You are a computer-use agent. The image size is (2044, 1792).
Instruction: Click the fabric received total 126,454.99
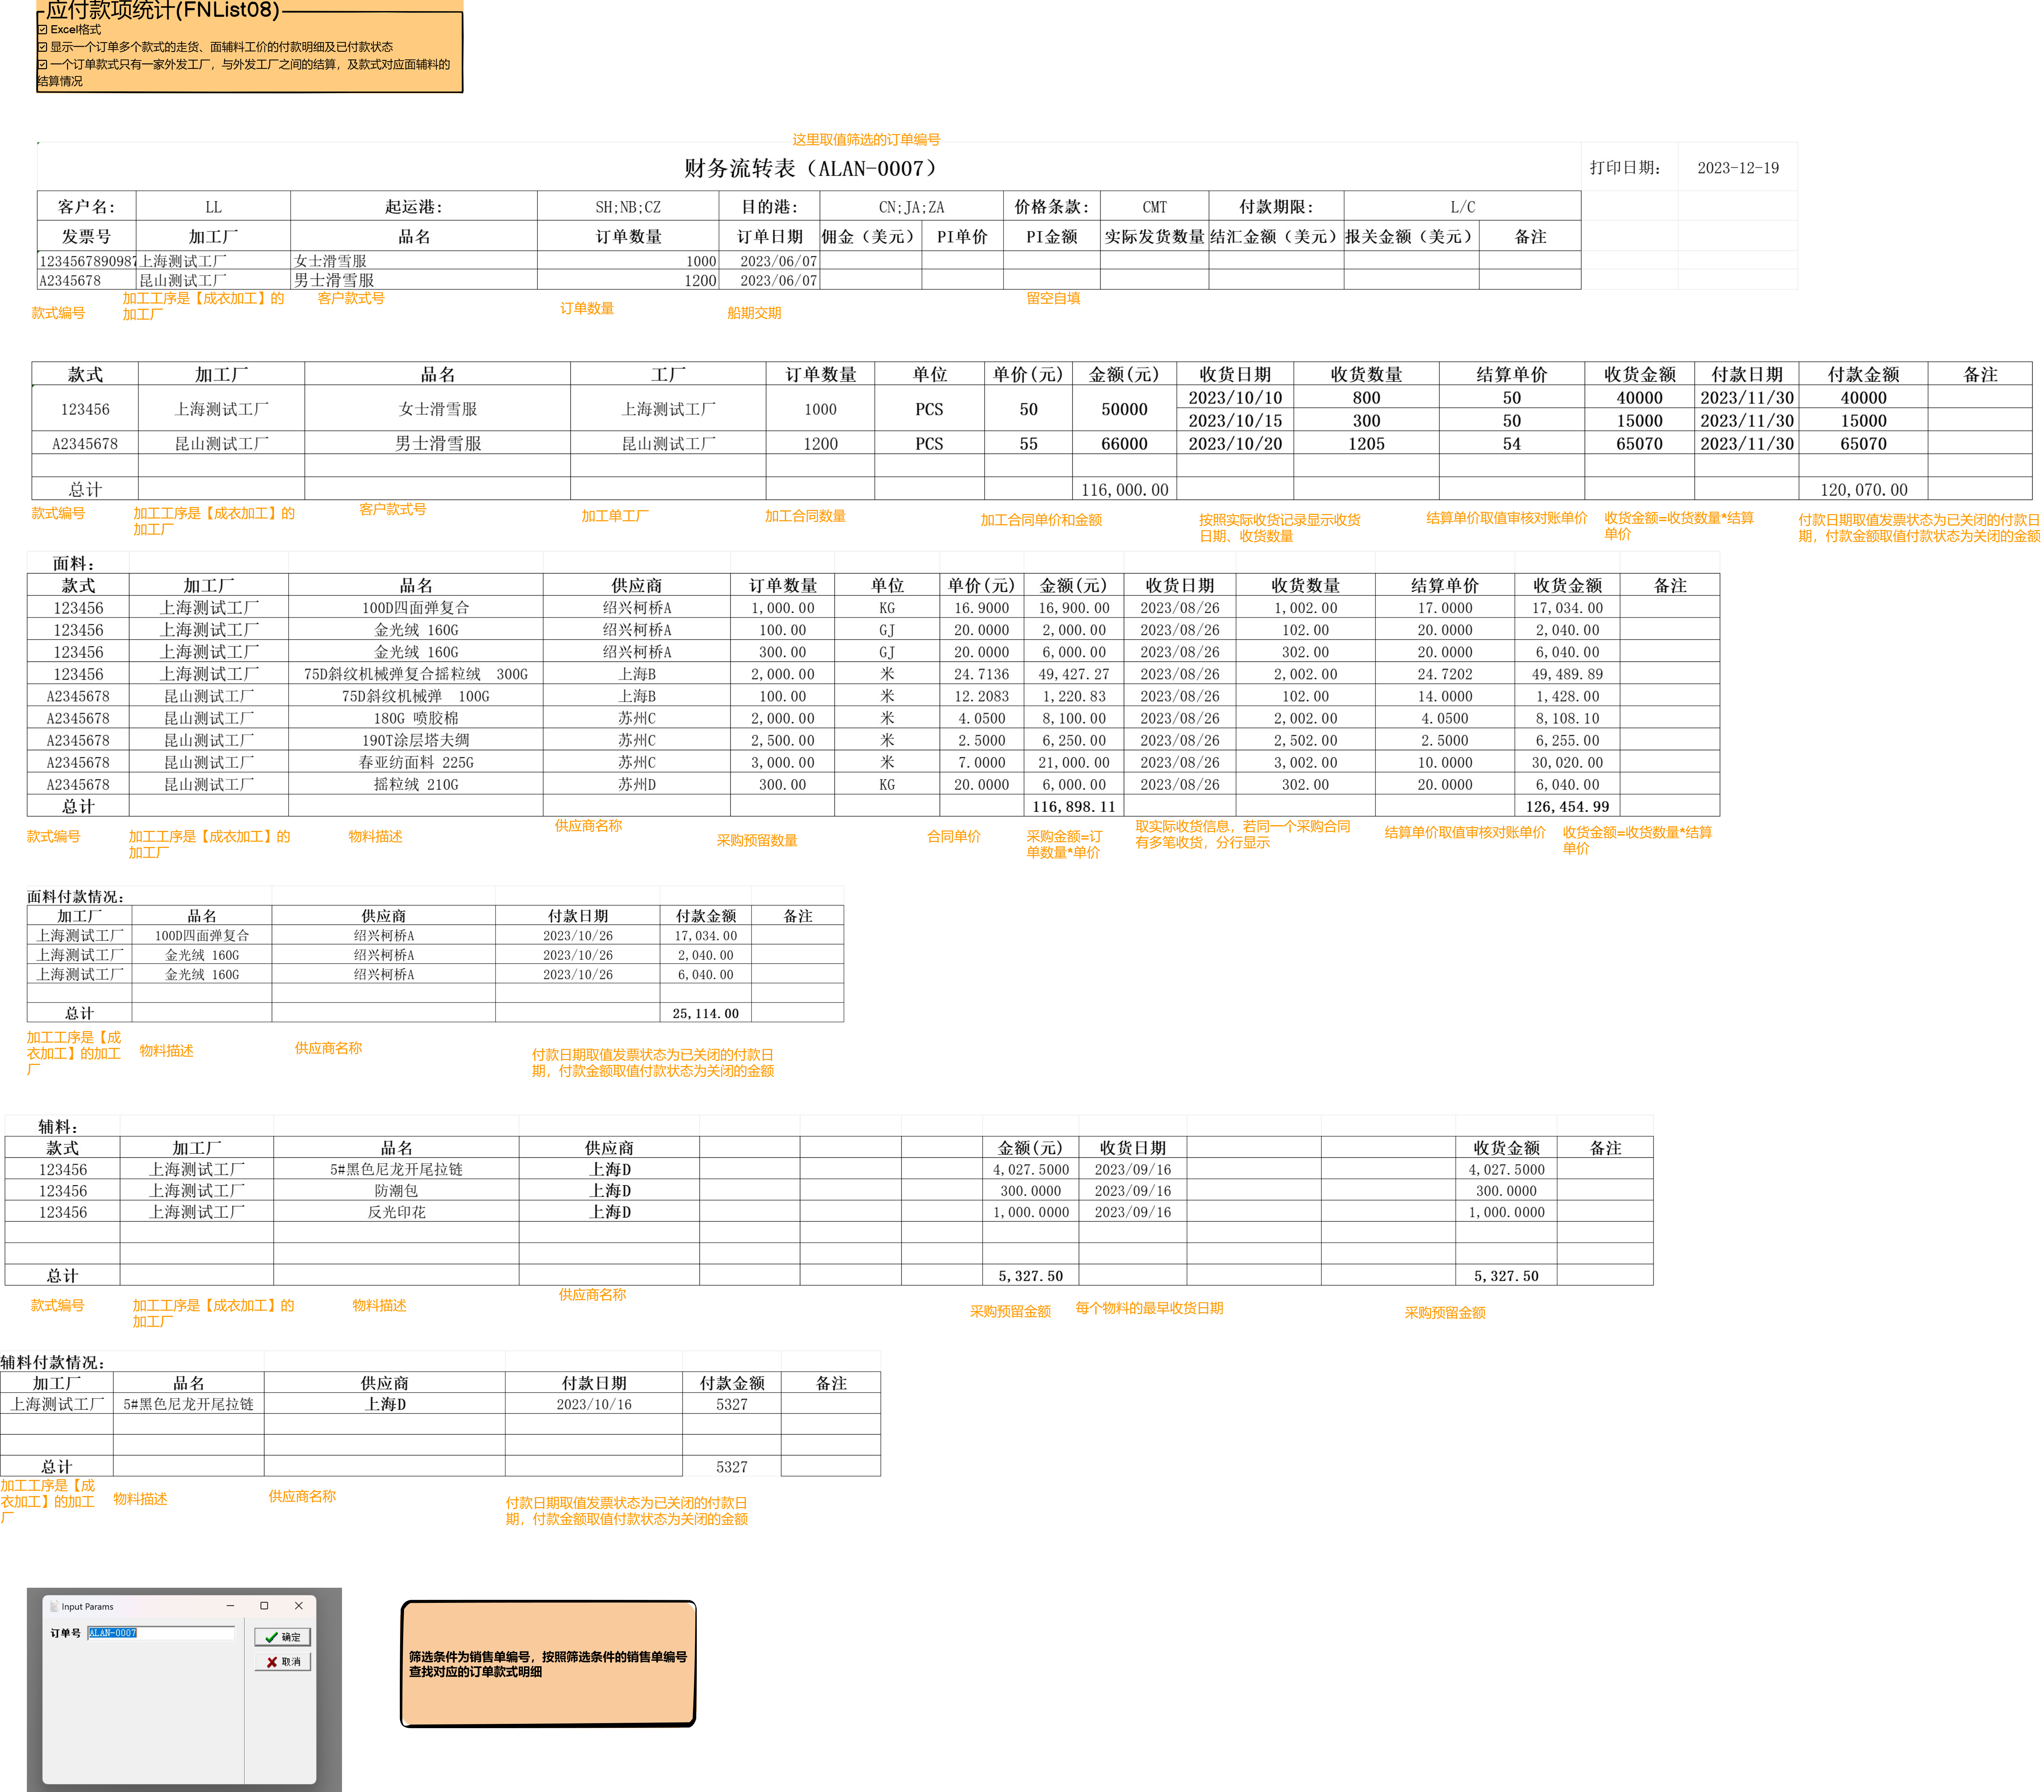coord(1567,807)
